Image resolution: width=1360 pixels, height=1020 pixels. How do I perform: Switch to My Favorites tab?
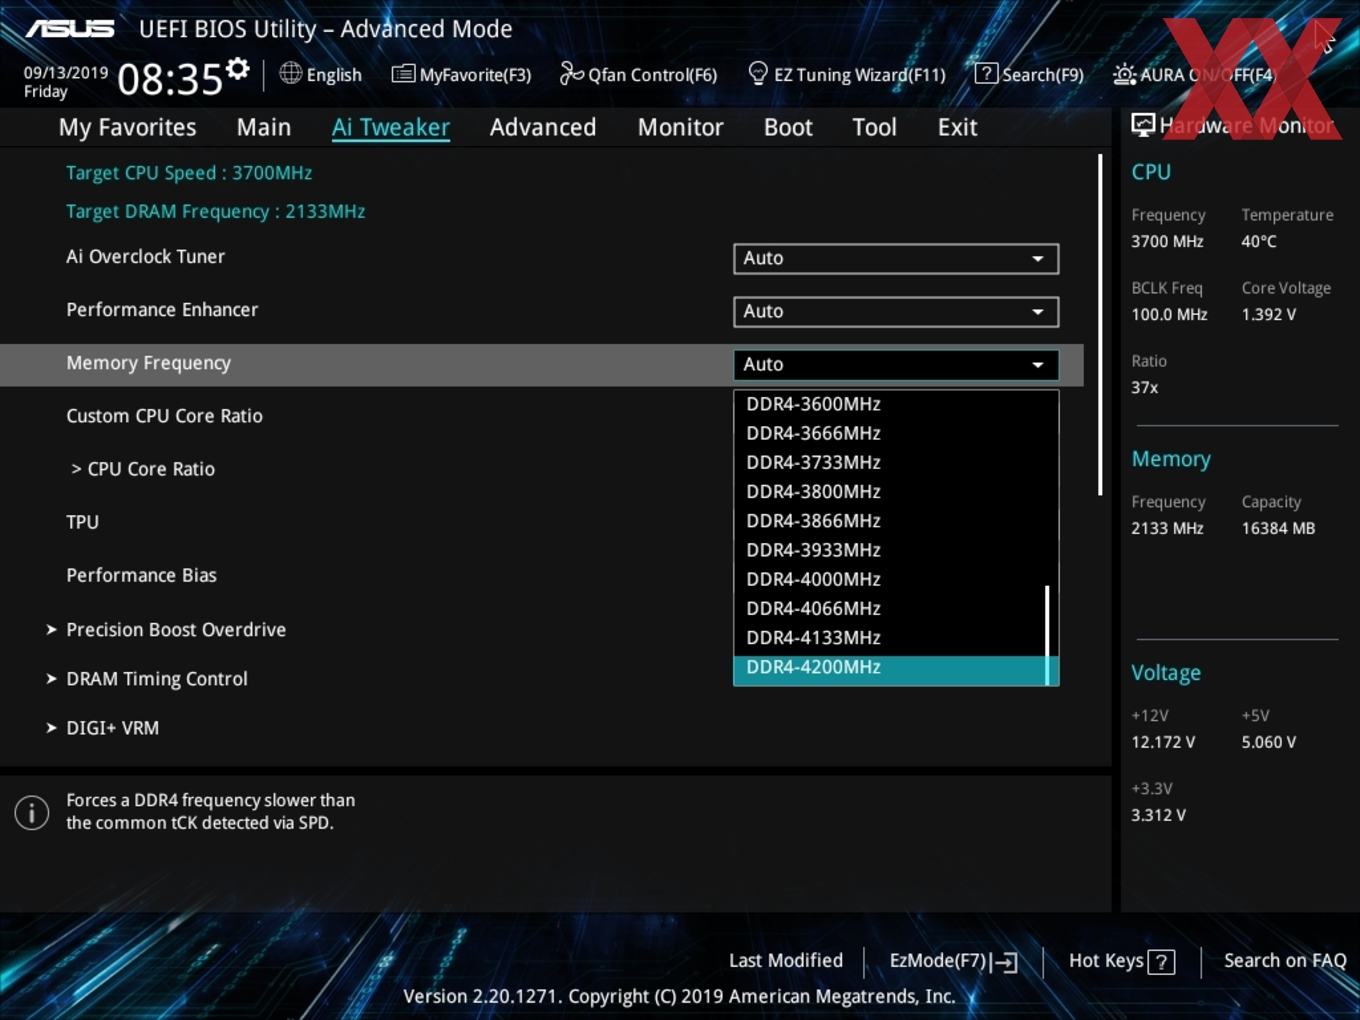(x=127, y=127)
